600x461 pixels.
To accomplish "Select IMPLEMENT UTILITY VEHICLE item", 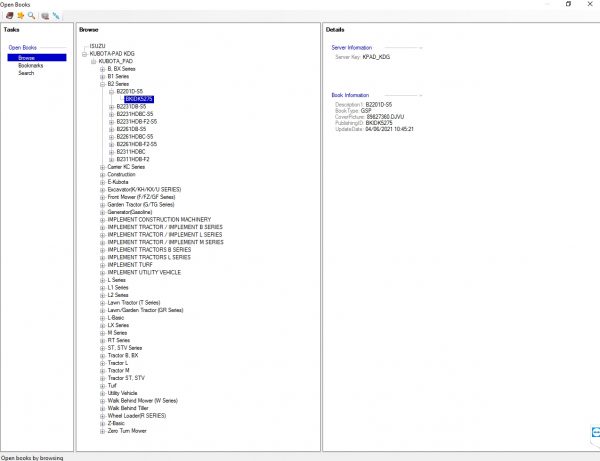I will [144, 272].
